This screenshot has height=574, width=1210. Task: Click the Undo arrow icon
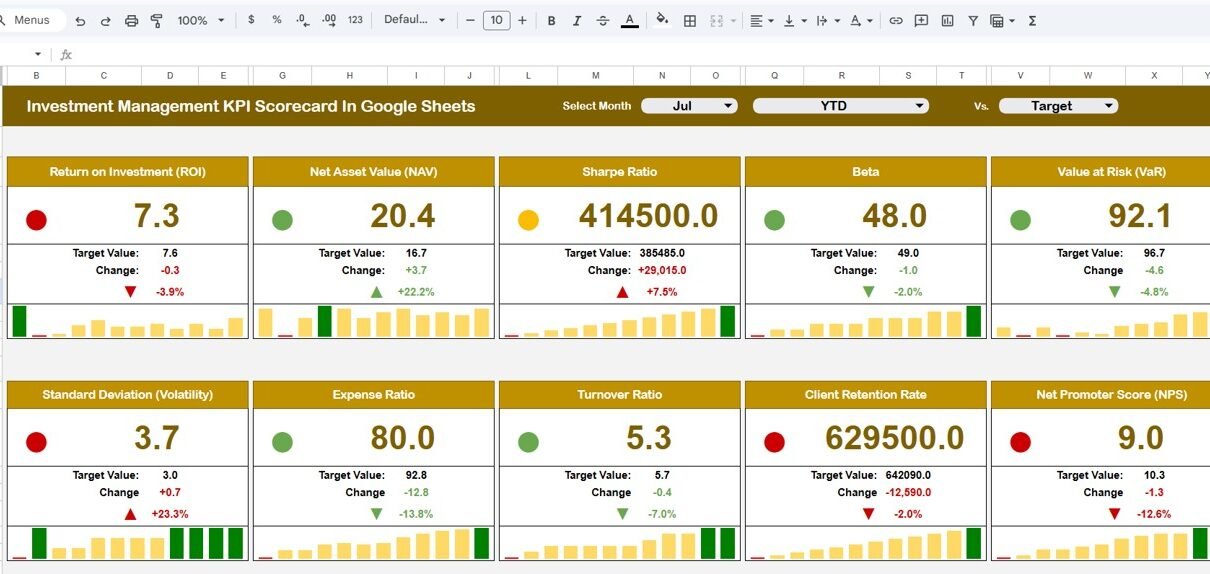pos(80,20)
